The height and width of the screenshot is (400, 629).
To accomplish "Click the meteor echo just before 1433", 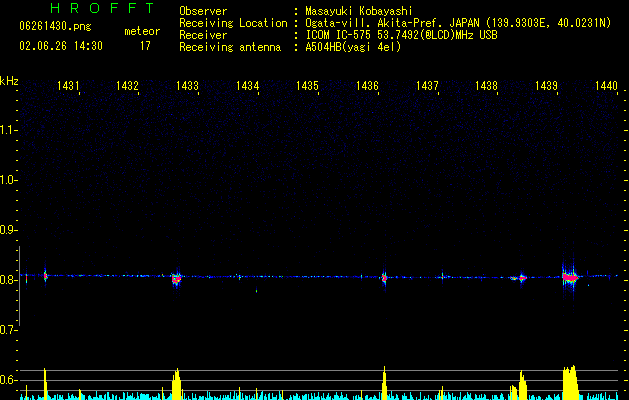I will click(177, 278).
